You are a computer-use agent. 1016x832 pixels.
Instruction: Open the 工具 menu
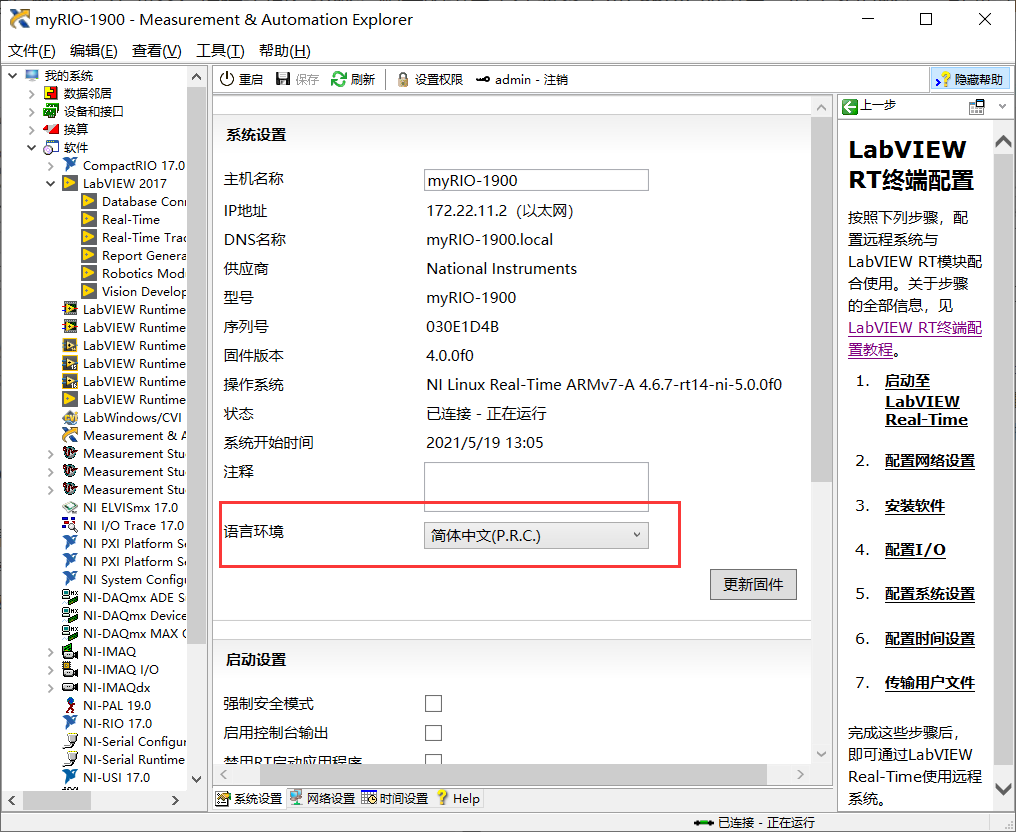point(218,50)
